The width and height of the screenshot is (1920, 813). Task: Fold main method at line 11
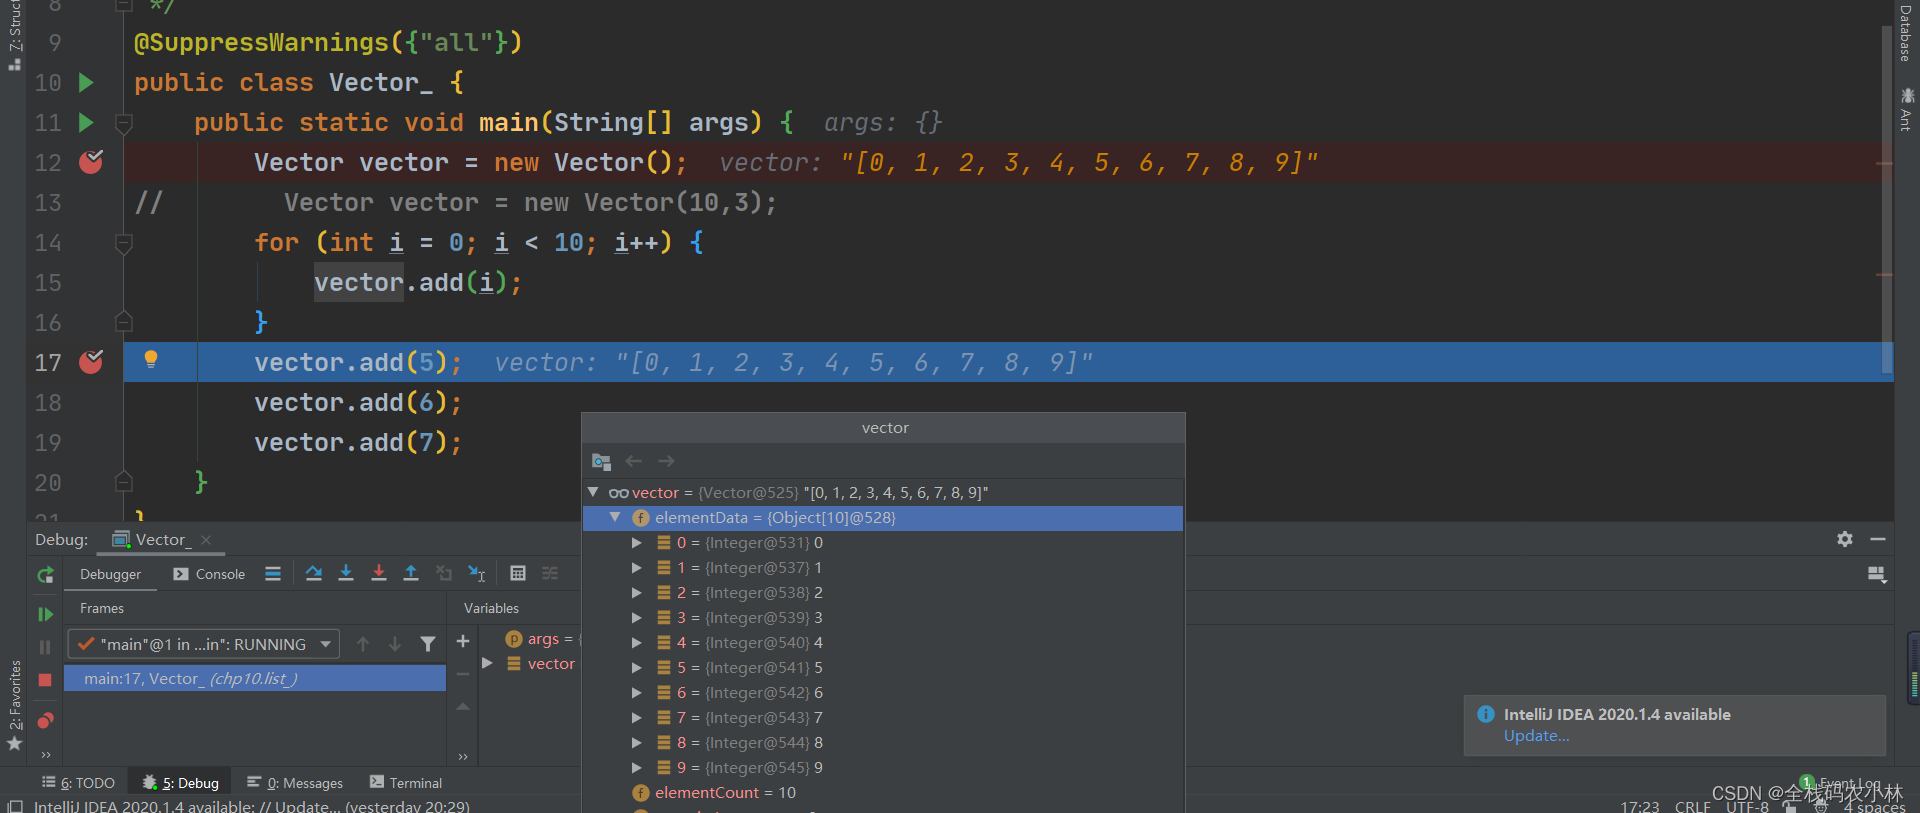pos(124,123)
